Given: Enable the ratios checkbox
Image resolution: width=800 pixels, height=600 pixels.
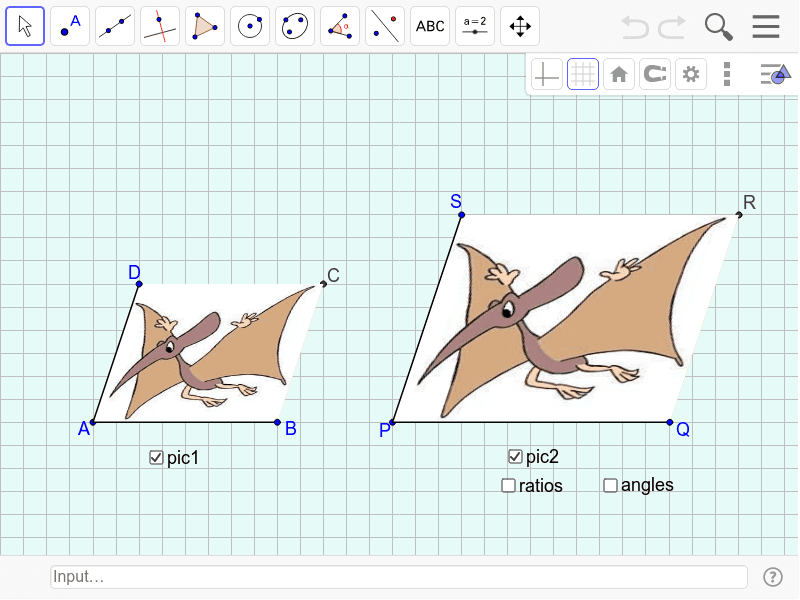Looking at the screenshot, I should point(508,485).
